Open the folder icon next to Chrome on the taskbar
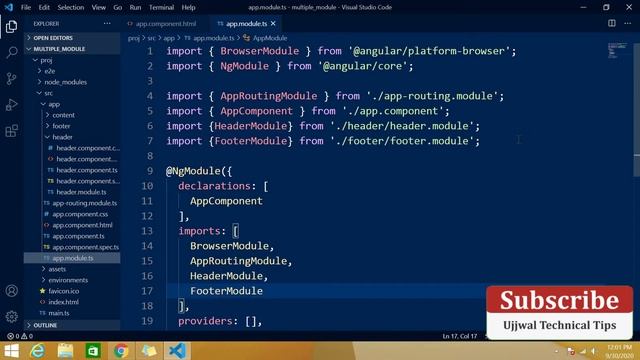This screenshot has height=360, width=640. point(149,351)
